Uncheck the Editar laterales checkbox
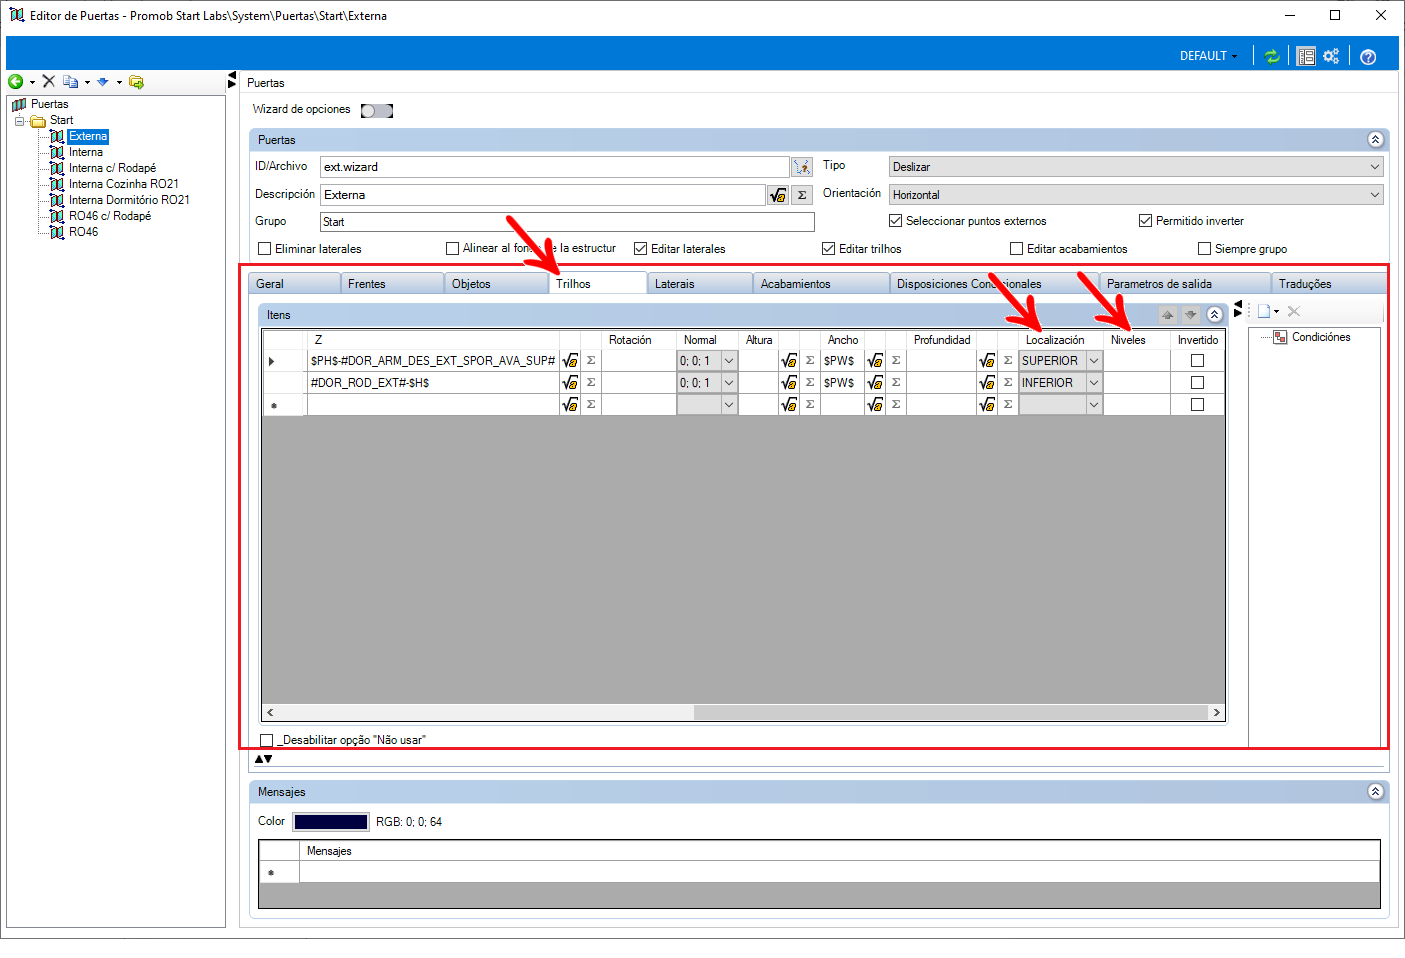 641,249
